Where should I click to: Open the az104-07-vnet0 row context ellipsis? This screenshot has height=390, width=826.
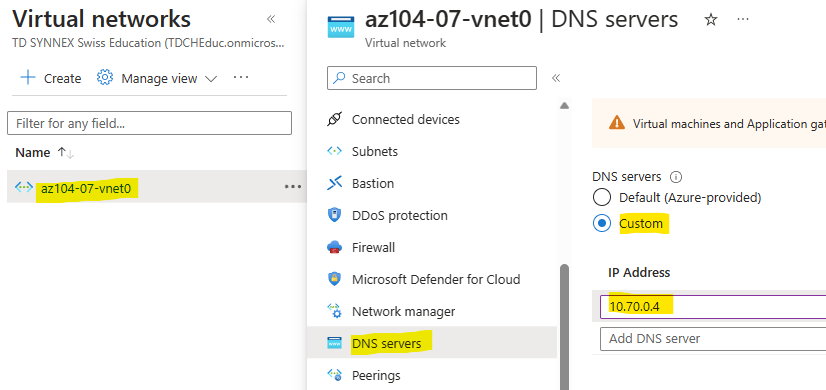pos(293,187)
